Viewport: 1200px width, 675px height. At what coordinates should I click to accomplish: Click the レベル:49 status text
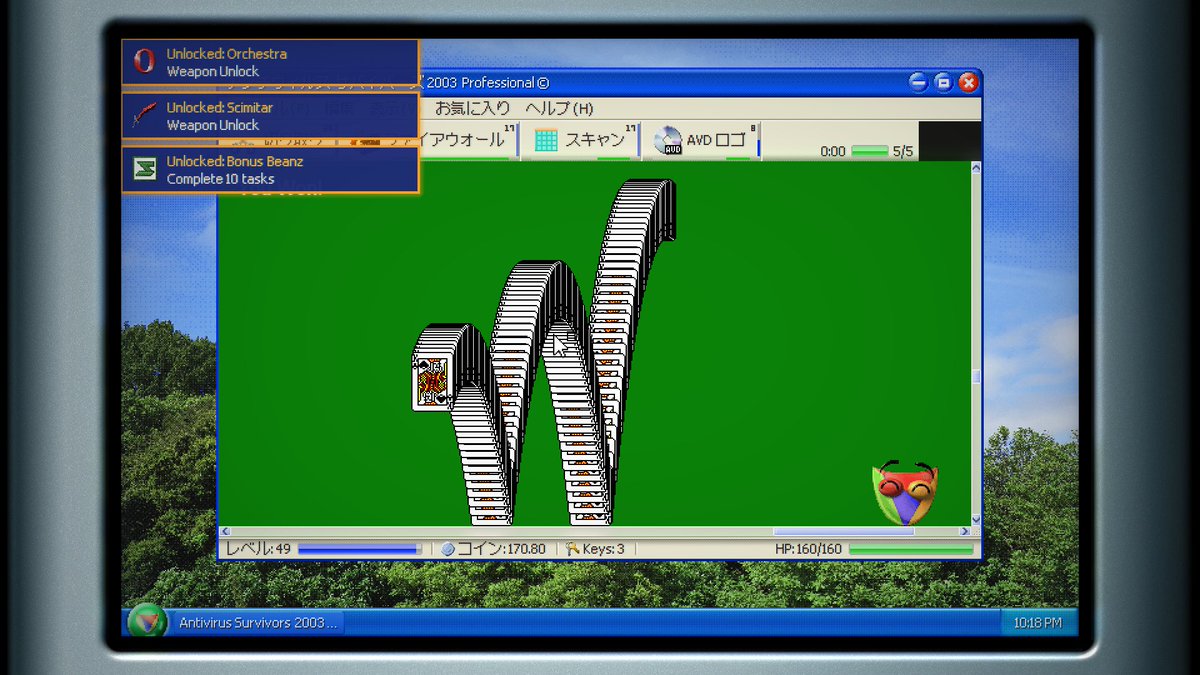point(257,549)
